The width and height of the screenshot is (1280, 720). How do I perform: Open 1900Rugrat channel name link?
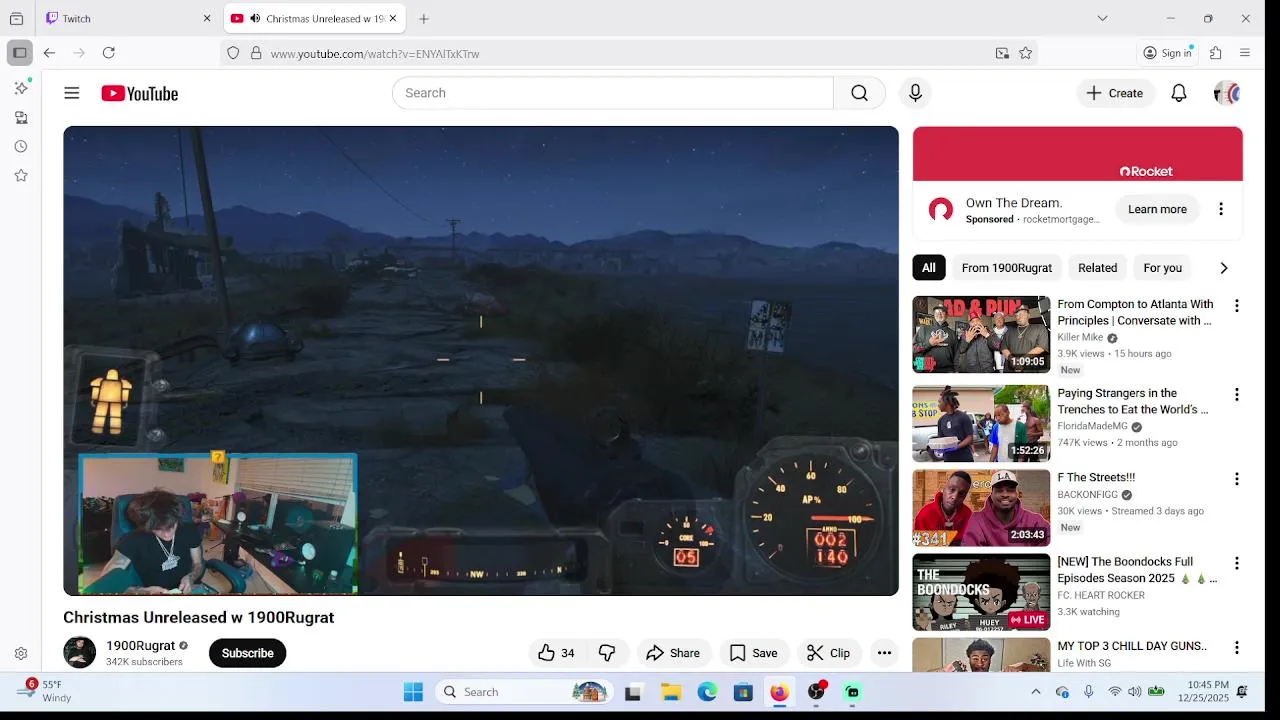[140, 645]
